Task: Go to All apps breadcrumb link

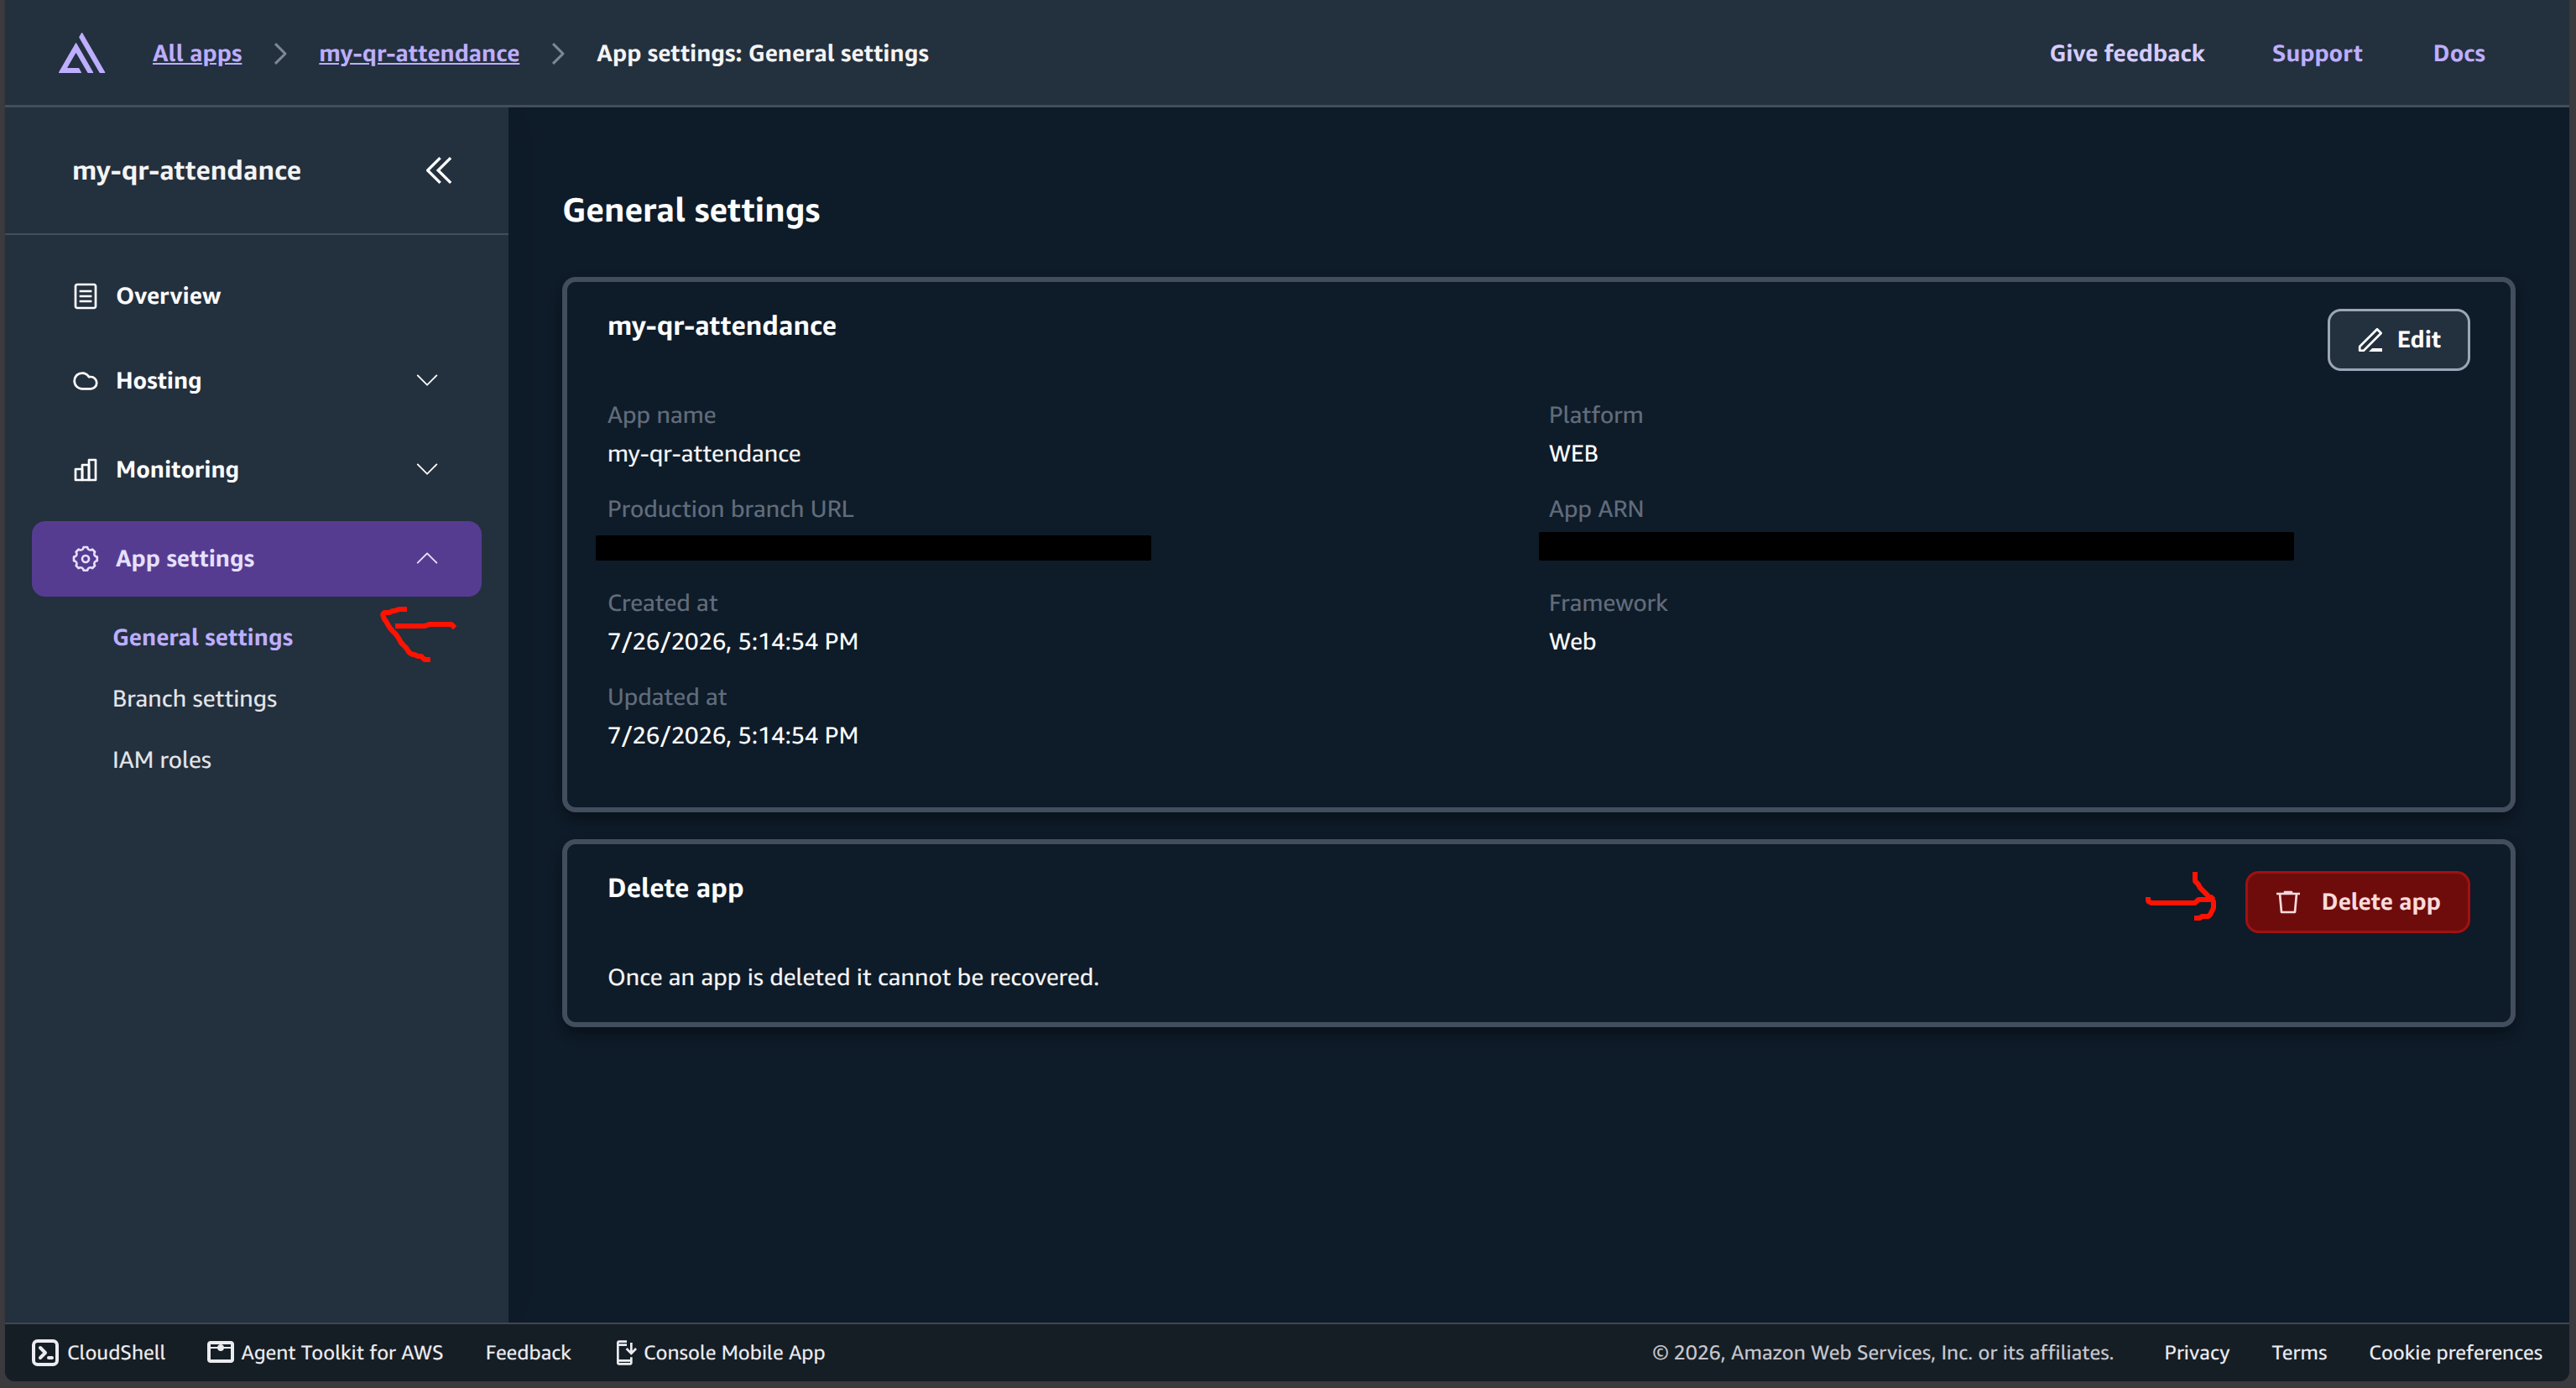Action: coord(197,54)
